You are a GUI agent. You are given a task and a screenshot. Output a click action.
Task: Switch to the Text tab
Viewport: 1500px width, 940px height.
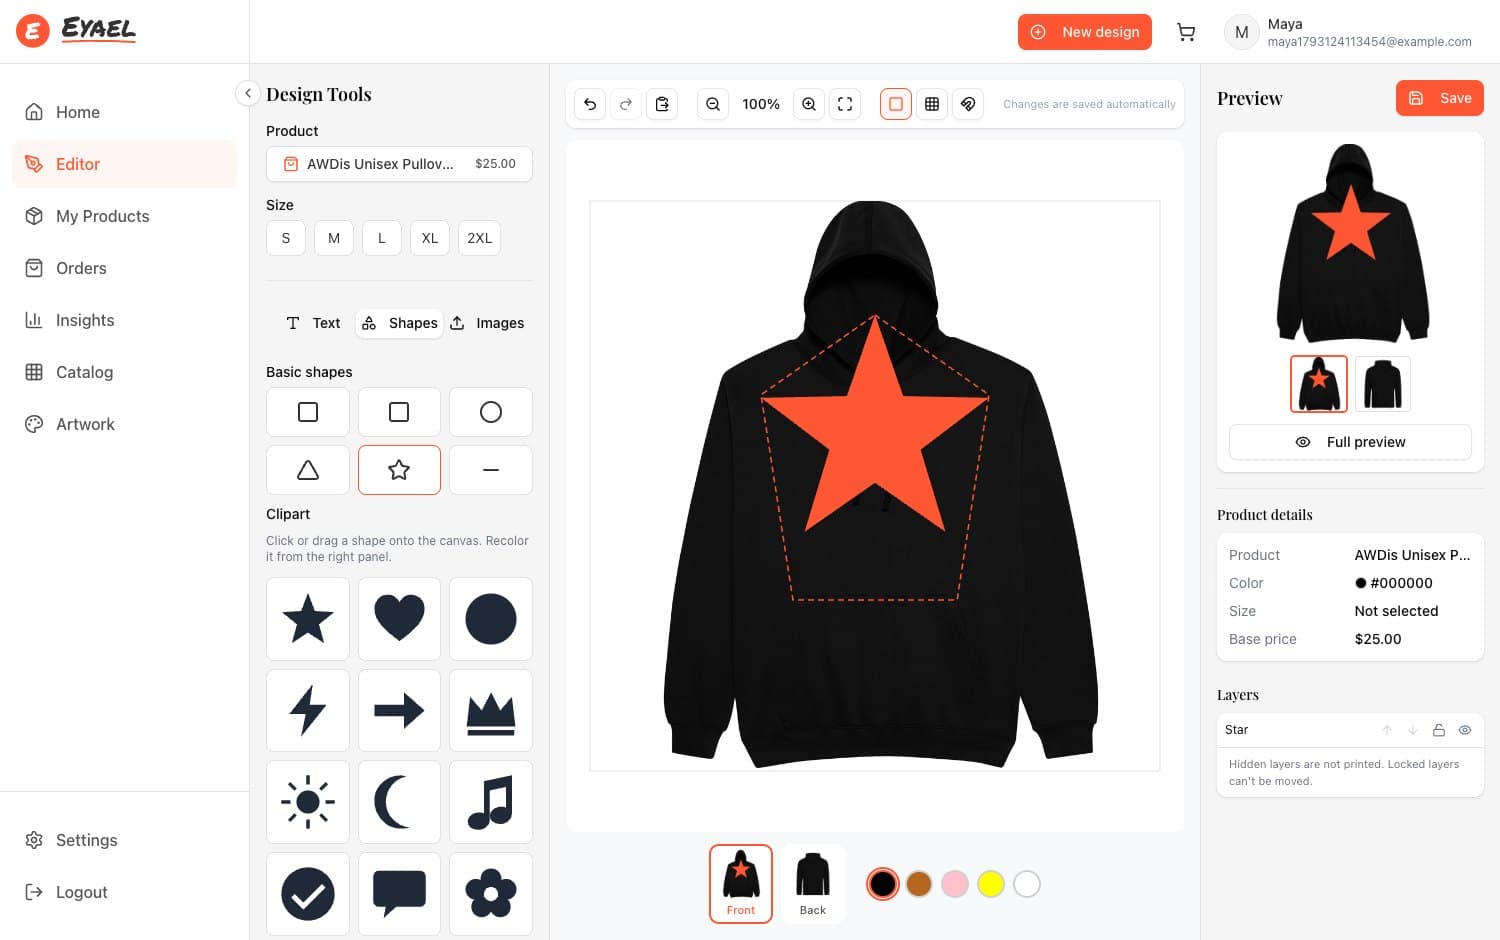coord(313,323)
